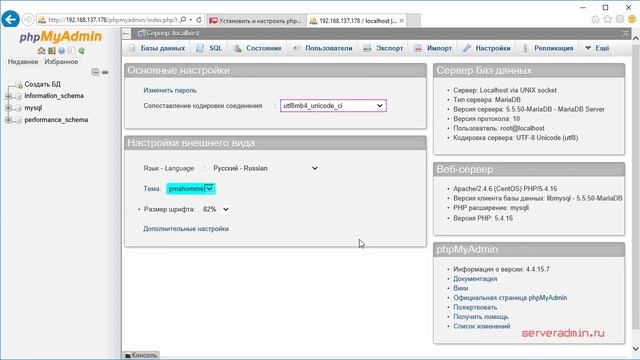The image size is (640, 360).
Task: Click the collapse icon at top-right of page header
Action: point(626,33)
